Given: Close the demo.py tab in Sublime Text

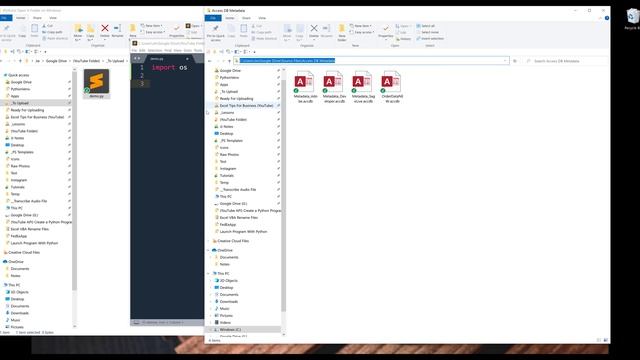Looking at the screenshot, I should tap(187, 59).
